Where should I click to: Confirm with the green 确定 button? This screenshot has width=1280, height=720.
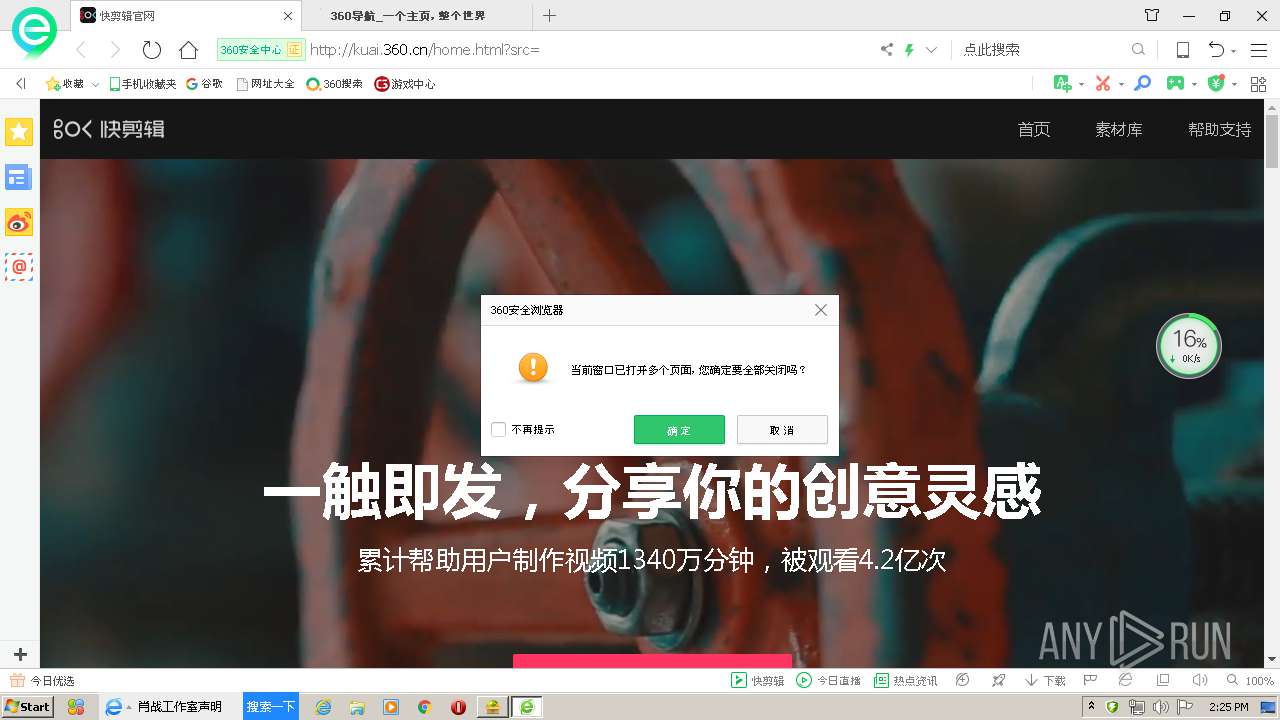pos(679,430)
